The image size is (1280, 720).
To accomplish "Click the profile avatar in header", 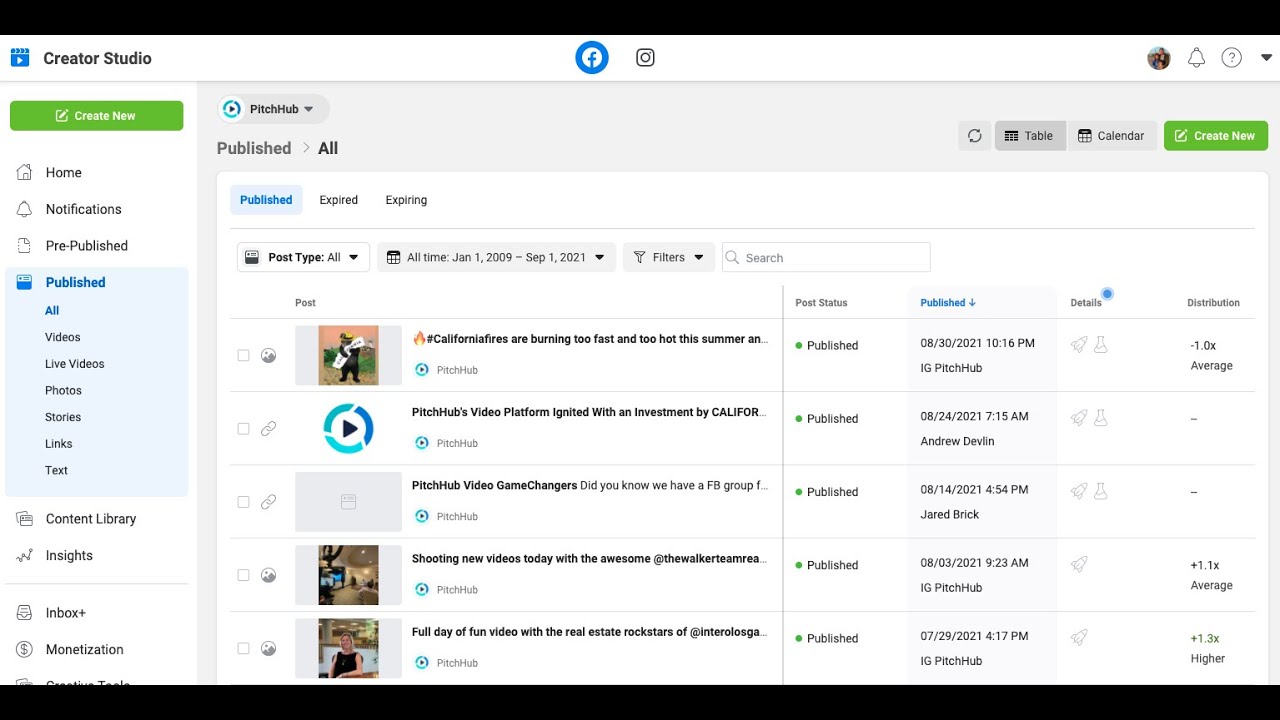I will coord(1159,58).
